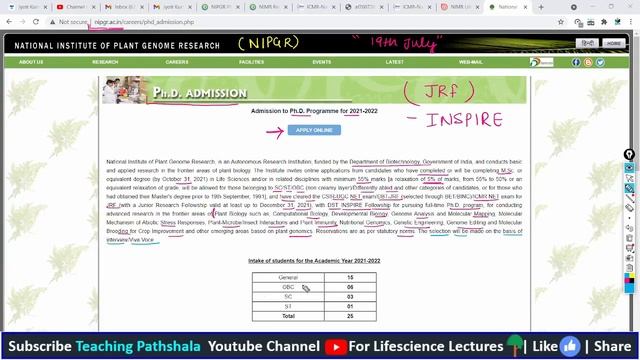Screen dimensions: 640x360
Task: Open a new browser tab
Action: click(541, 7)
